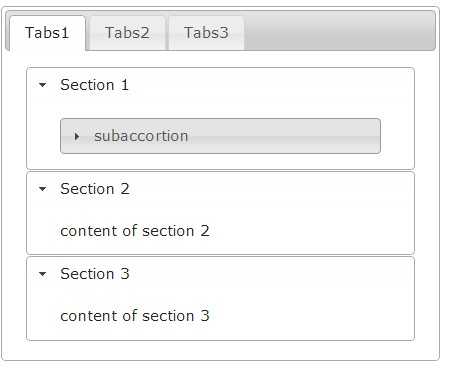Click empty header space right of Section 3 title
The image size is (453, 369).
coord(270,274)
